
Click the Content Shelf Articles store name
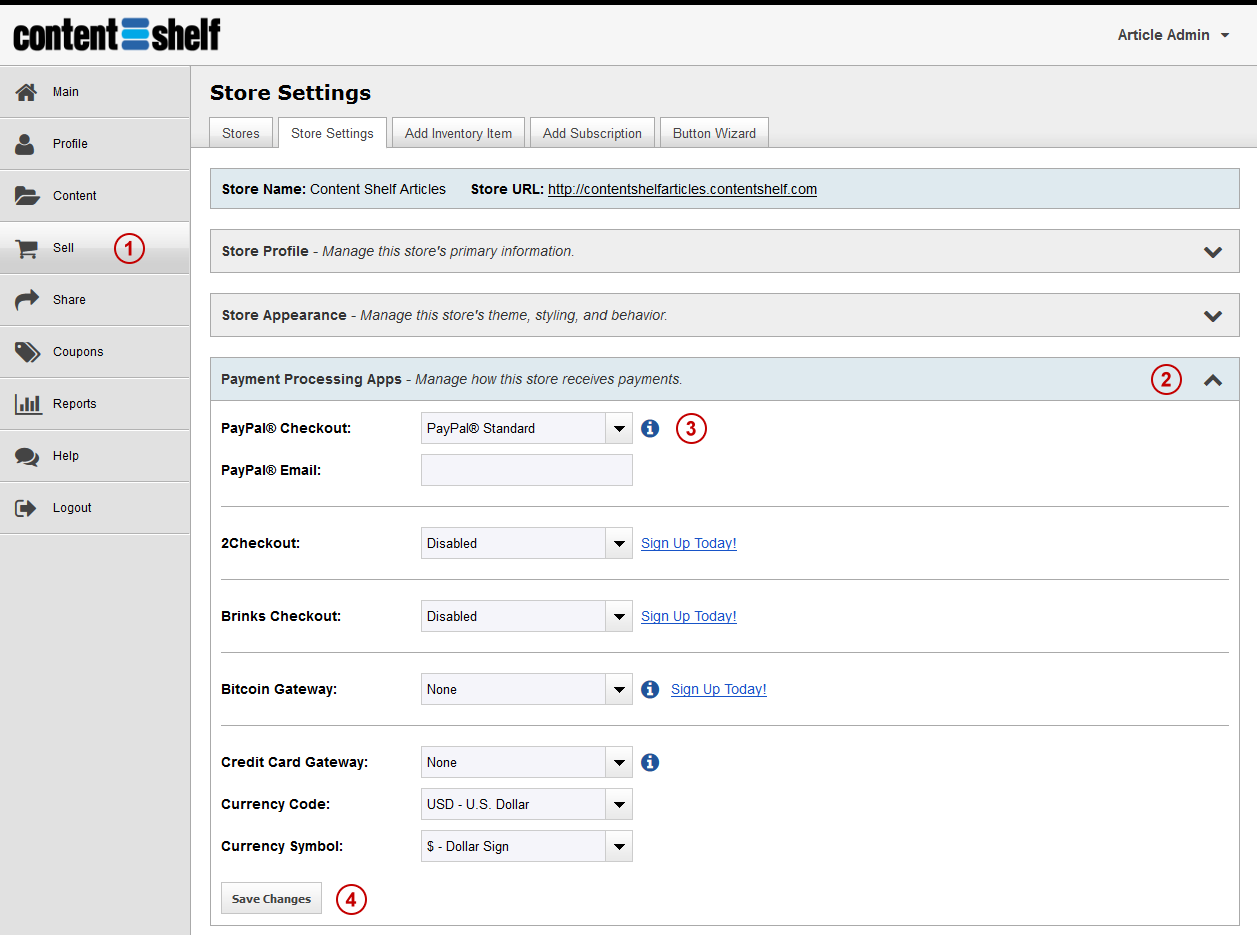click(x=378, y=189)
